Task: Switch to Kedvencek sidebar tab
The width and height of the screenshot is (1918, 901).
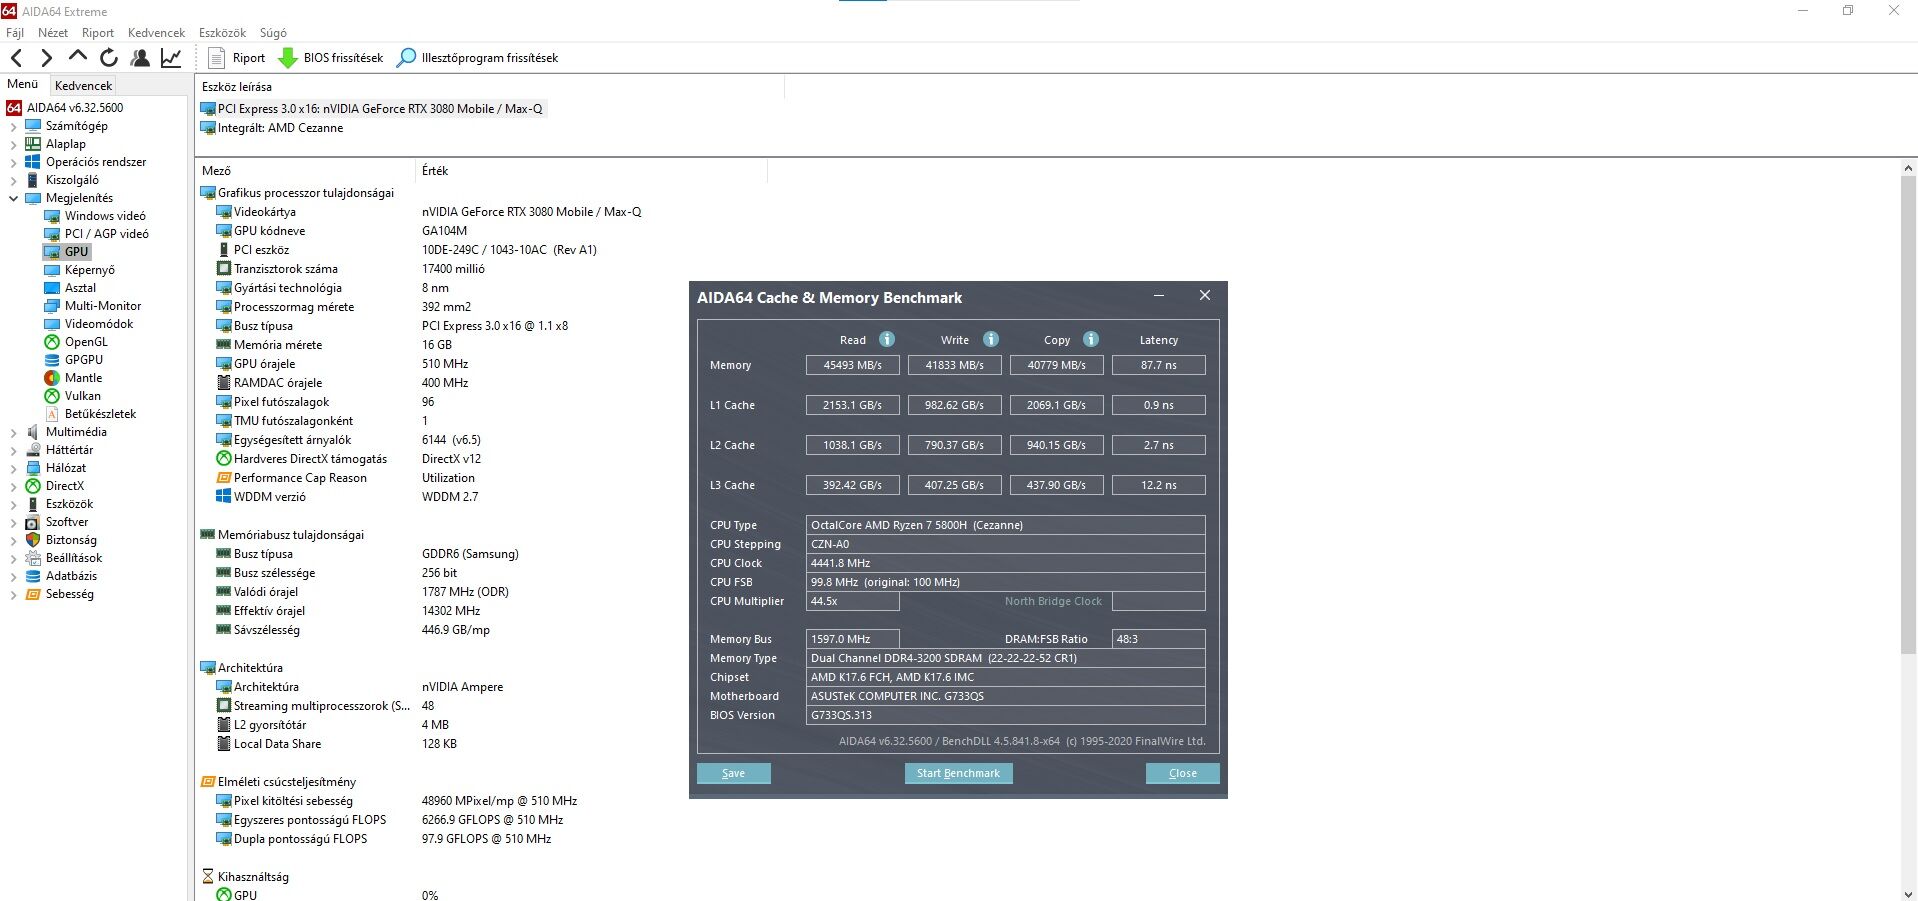Action: [x=84, y=86]
